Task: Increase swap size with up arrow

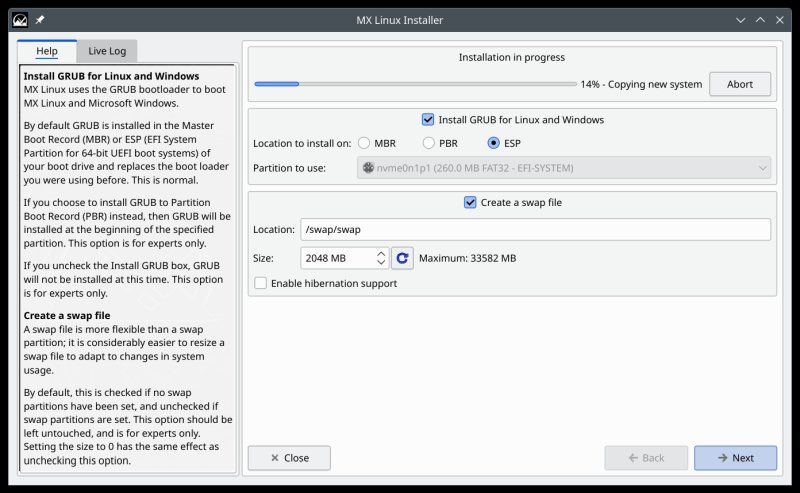Action: (381, 253)
